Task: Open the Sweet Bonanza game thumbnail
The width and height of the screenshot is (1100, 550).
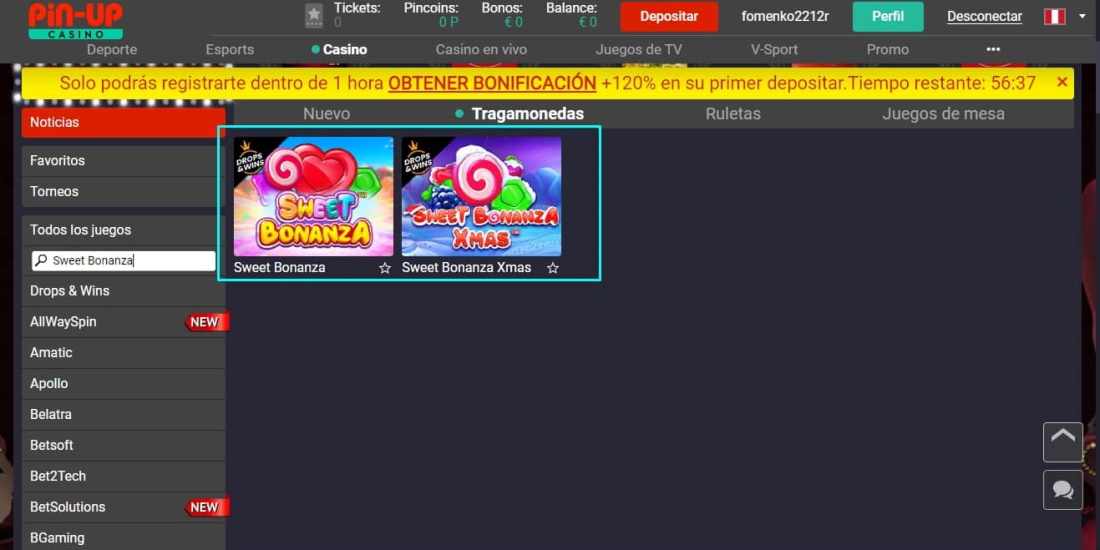Action: (314, 196)
